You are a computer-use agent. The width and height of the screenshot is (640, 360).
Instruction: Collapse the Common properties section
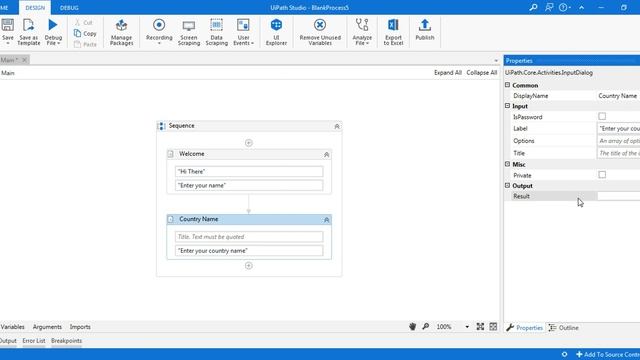507,85
